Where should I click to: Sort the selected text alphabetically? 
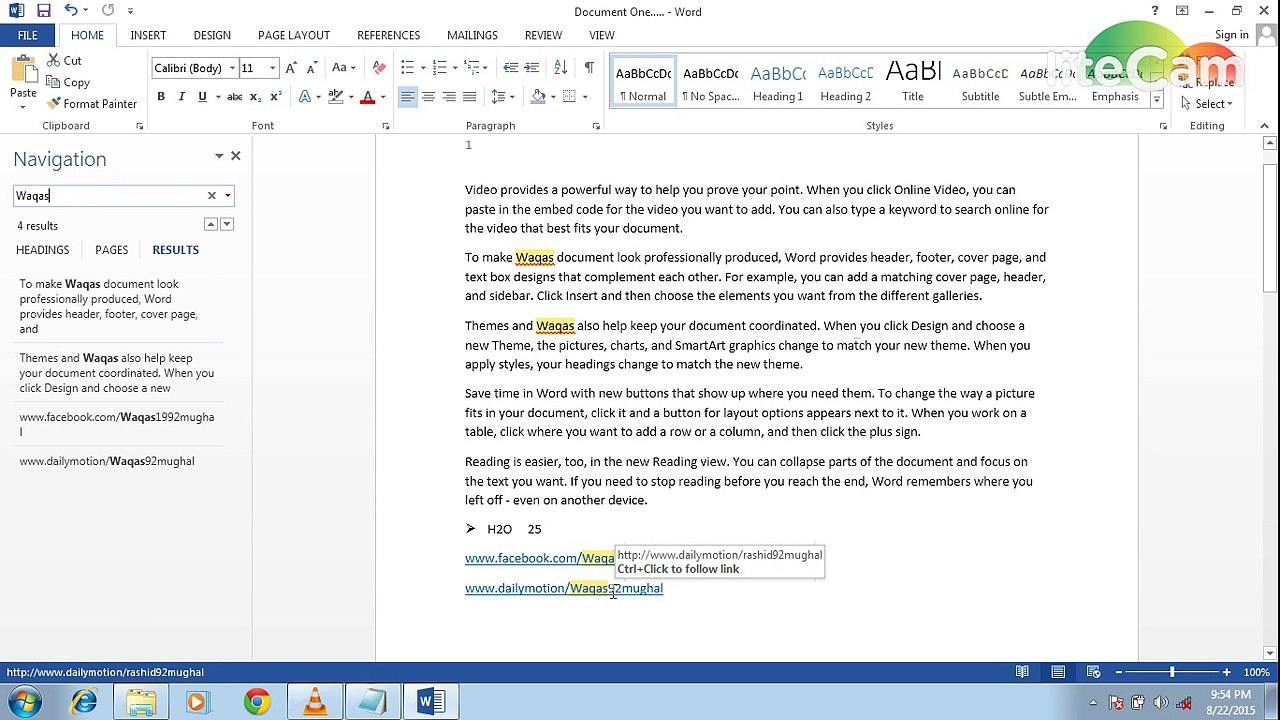click(x=561, y=68)
